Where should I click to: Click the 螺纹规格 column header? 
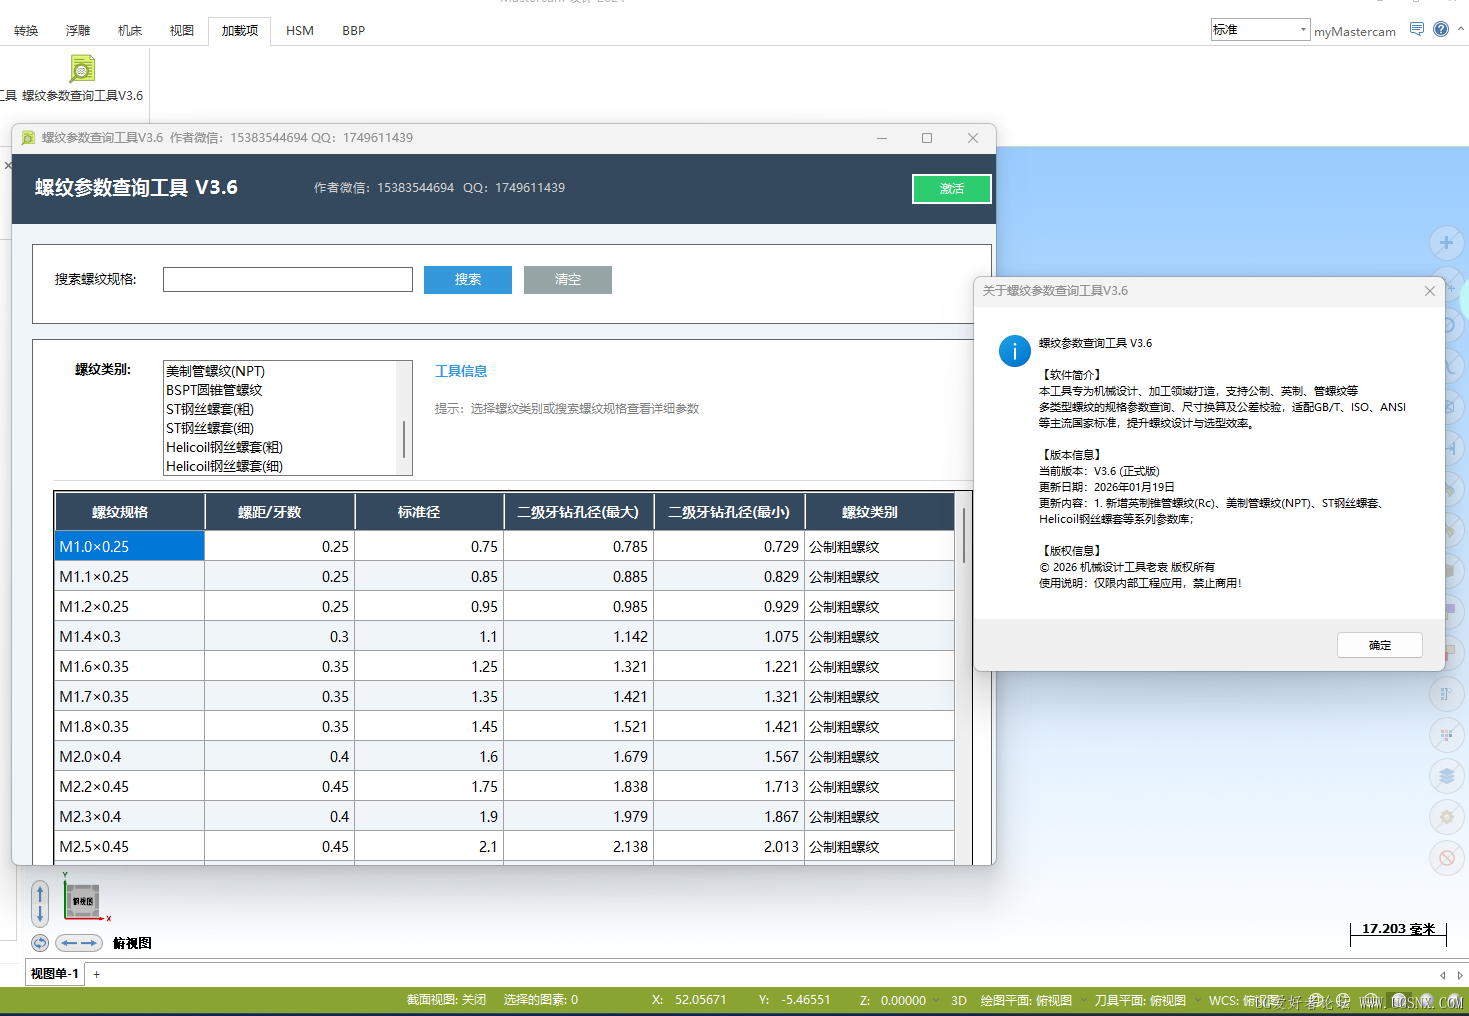[130, 512]
